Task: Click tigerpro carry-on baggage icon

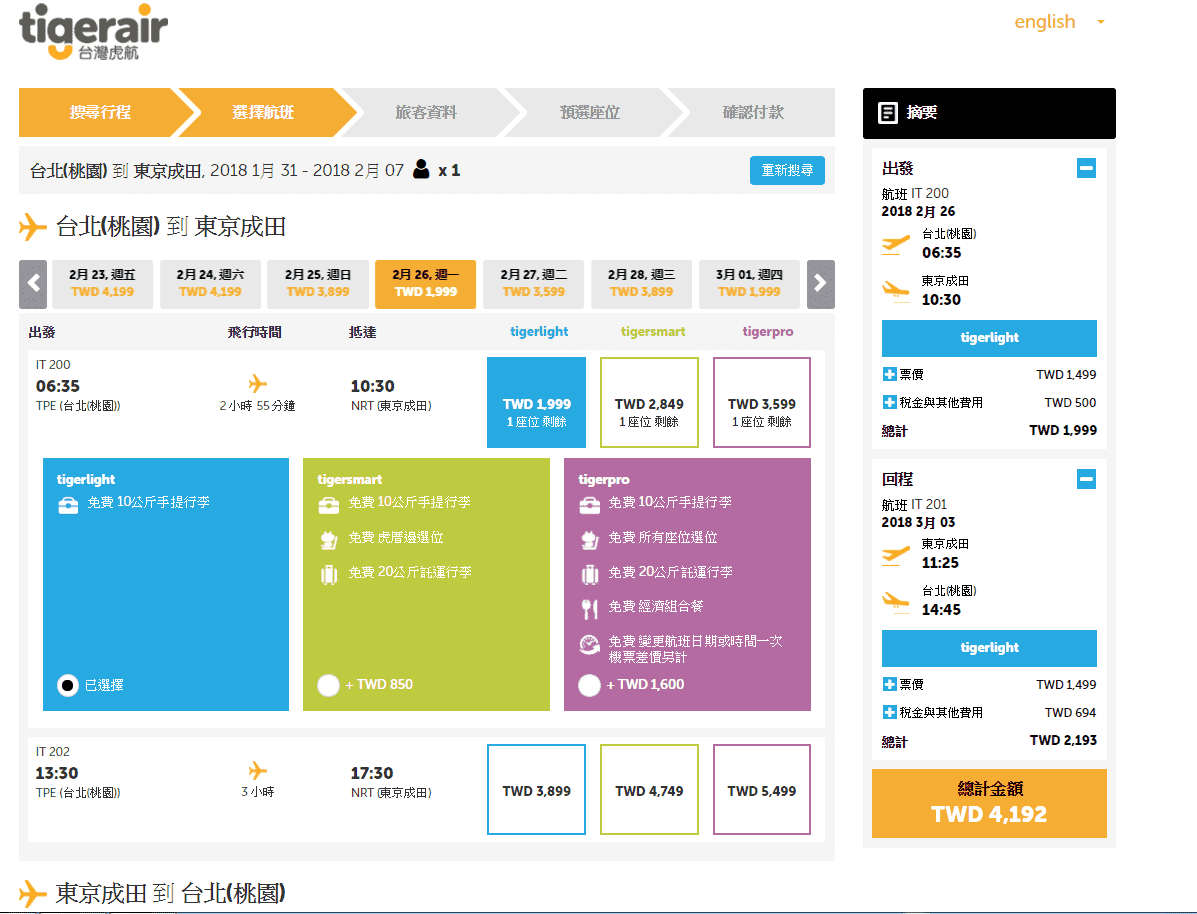Action: (589, 505)
